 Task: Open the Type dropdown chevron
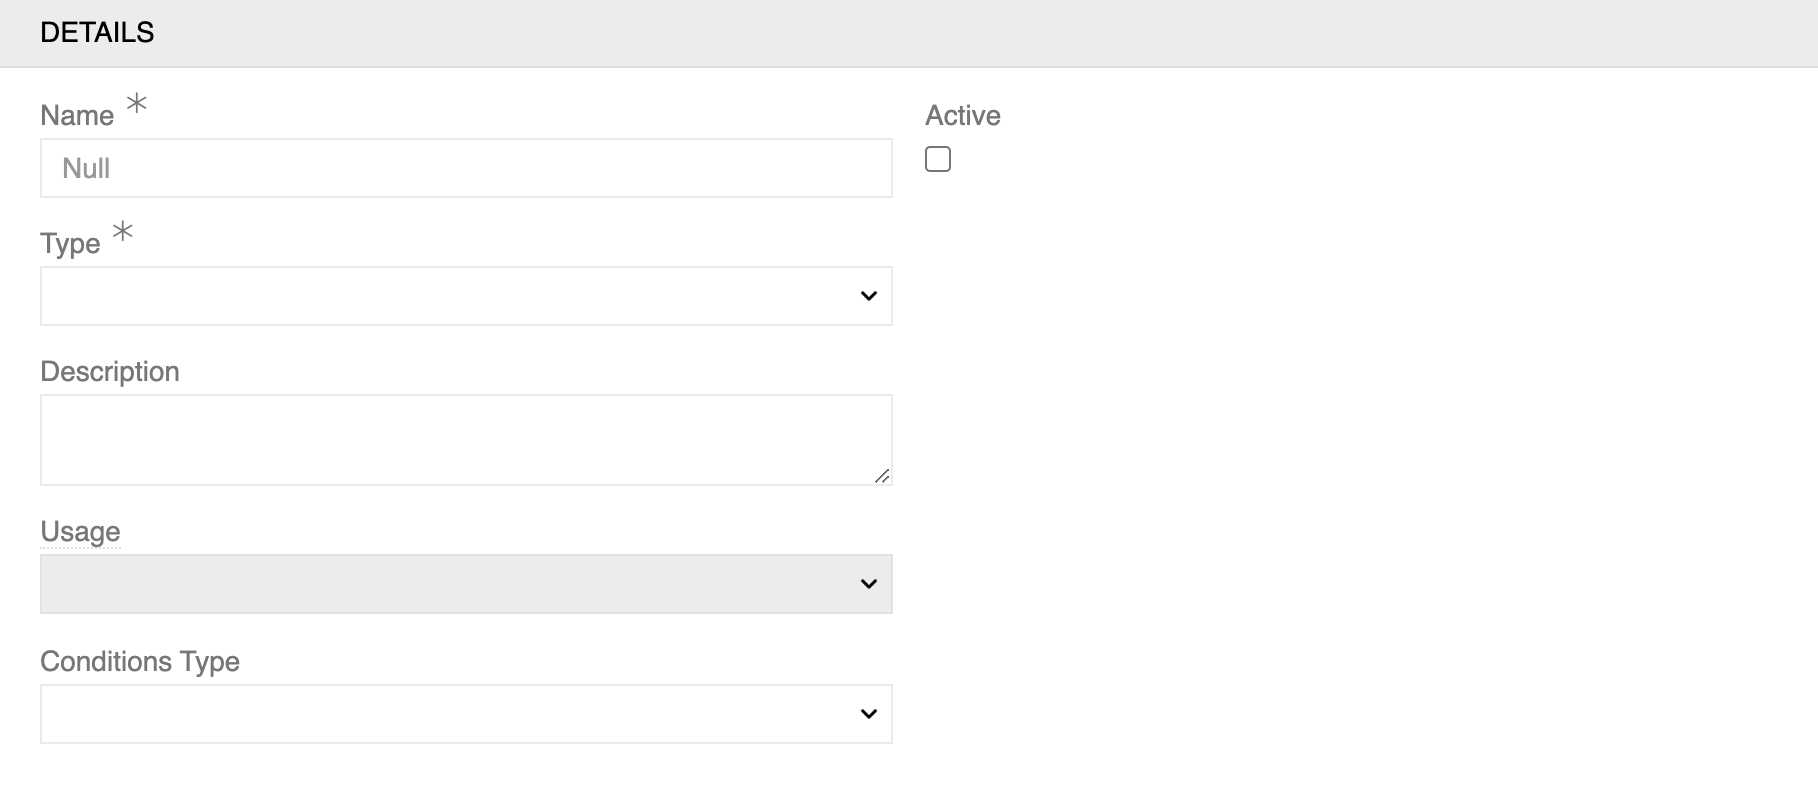(867, 295)
